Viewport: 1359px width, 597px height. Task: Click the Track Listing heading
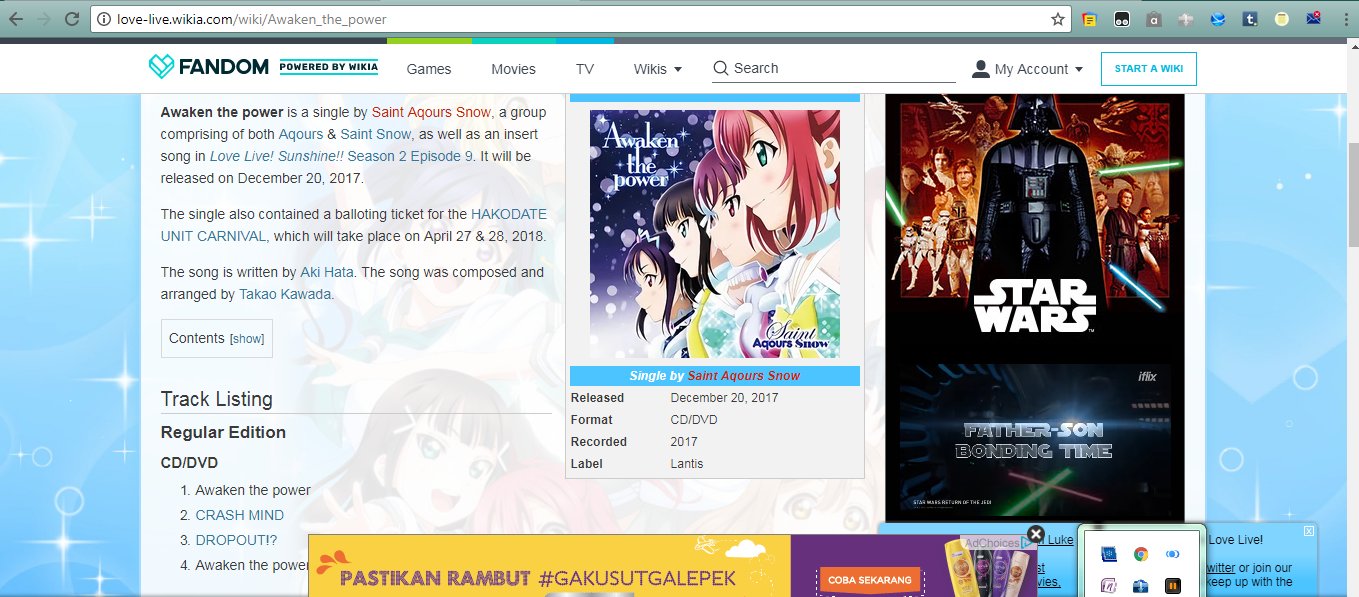(217, 399)
